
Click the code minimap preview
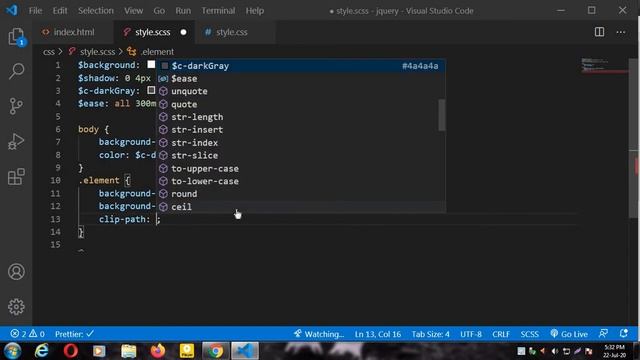[x=603, y=65]
